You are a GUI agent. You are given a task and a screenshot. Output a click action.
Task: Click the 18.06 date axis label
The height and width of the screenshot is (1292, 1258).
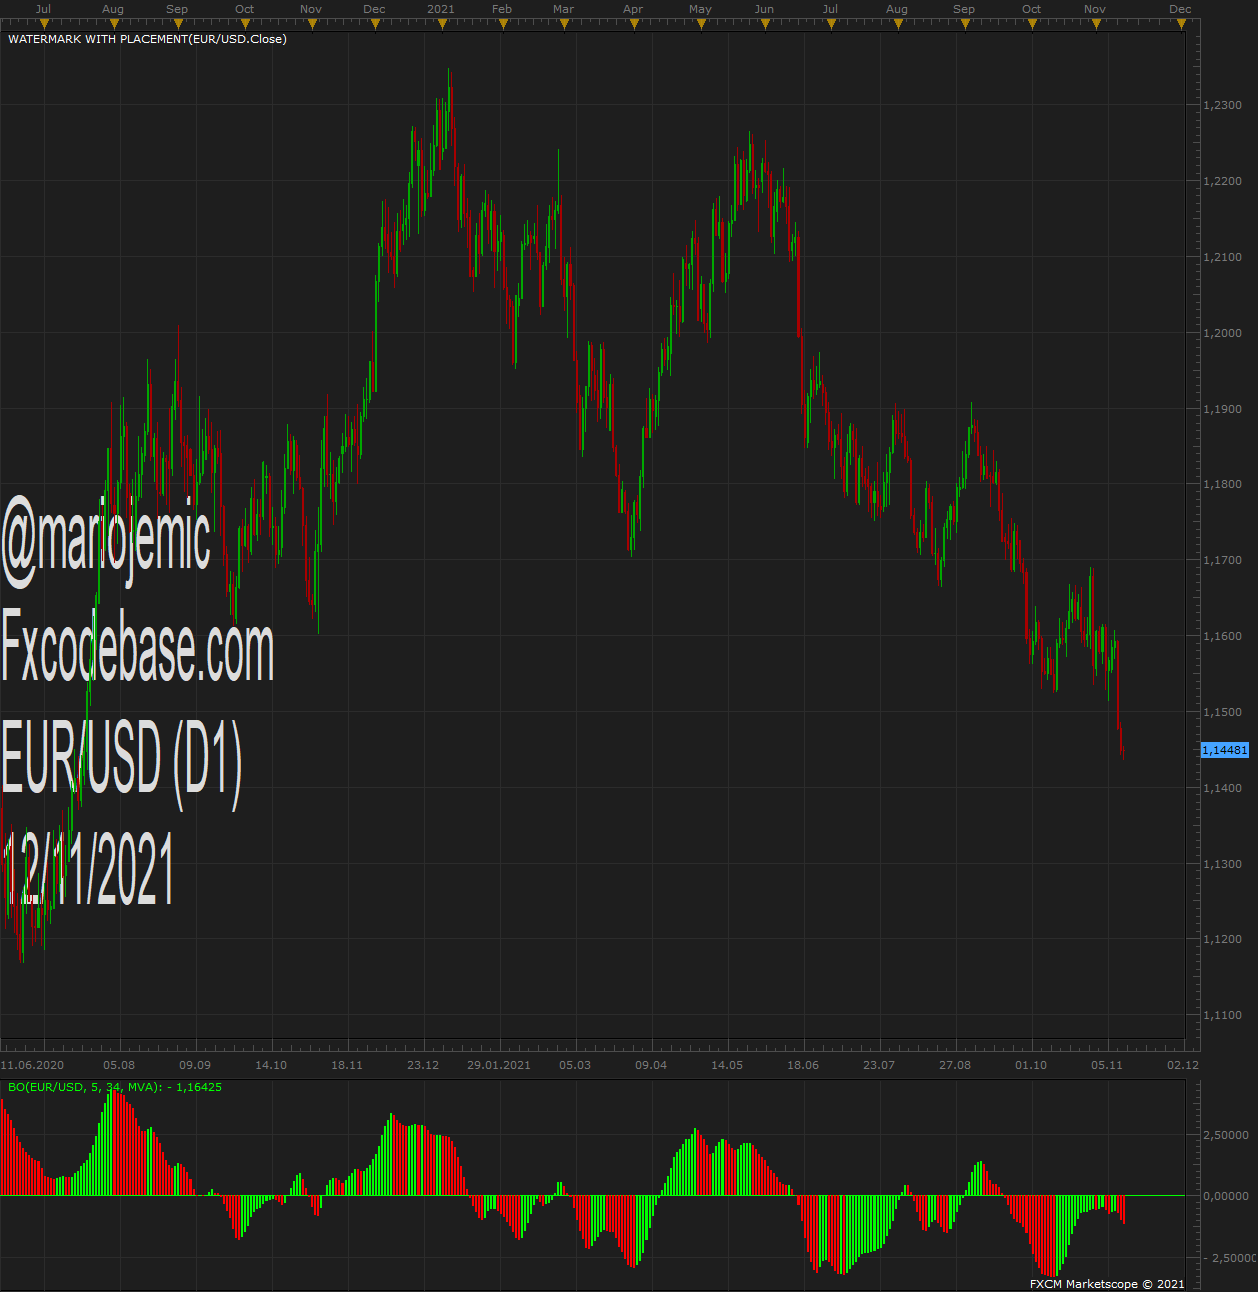[x=803, y=1065]
